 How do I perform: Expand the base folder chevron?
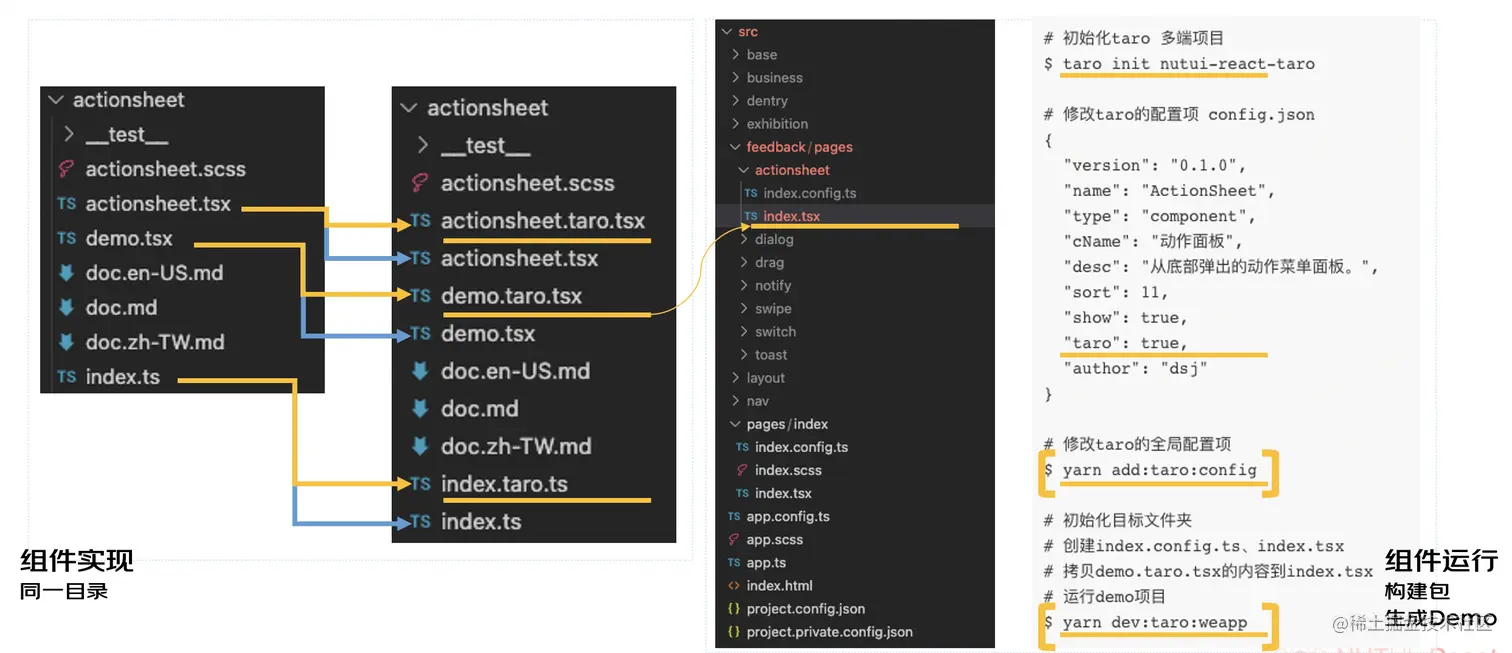click(736, 55)
